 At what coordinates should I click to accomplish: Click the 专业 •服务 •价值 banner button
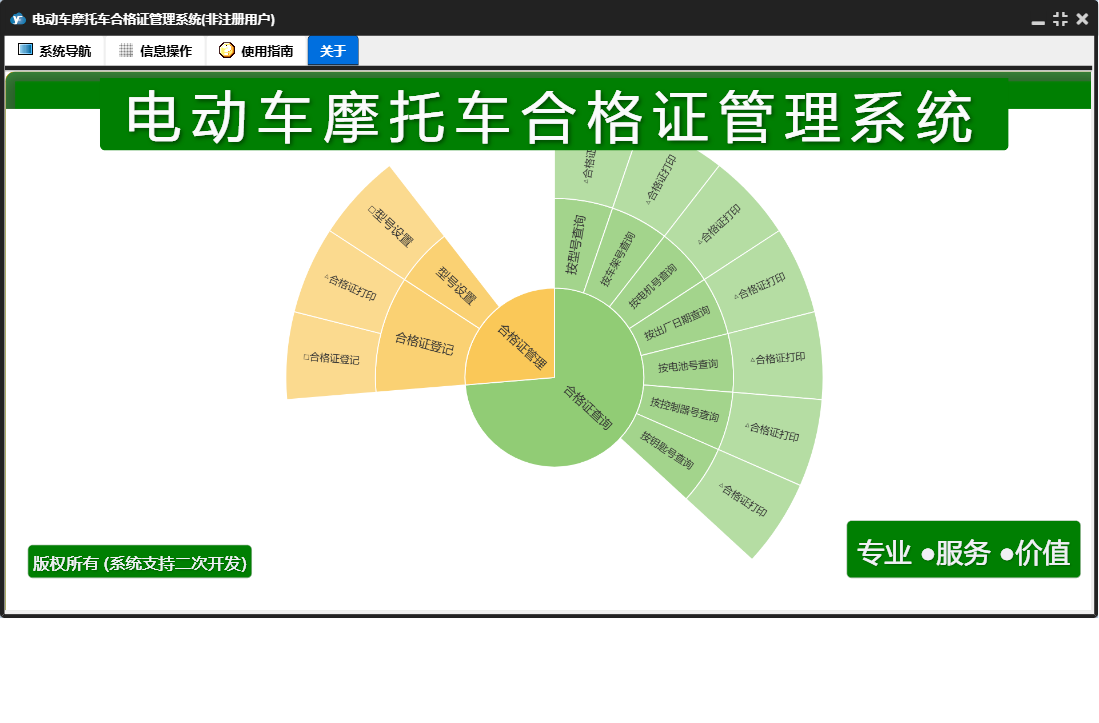[963, 550]
